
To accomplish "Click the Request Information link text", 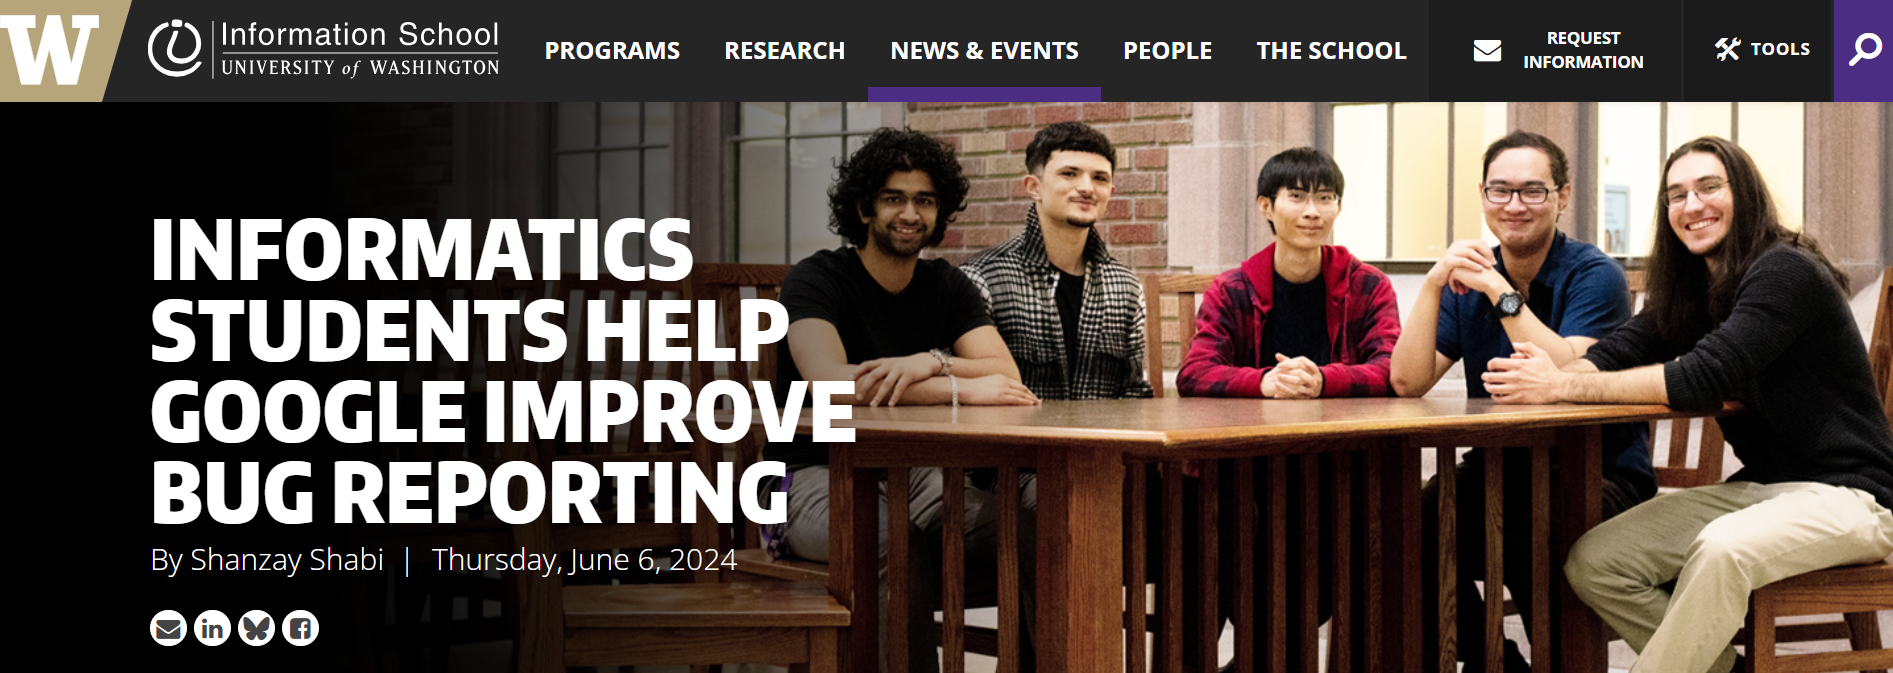I will click(1583, 50).
